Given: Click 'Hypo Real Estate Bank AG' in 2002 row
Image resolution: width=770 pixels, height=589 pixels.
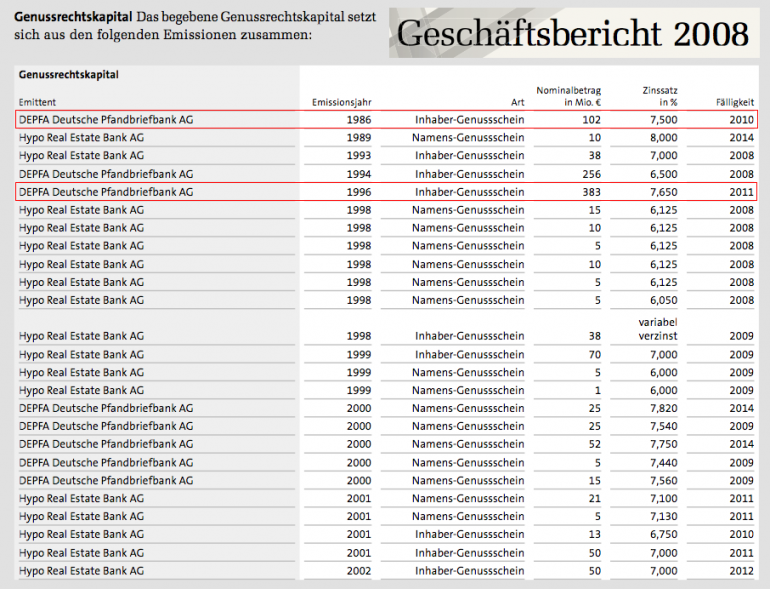Looking at the screenshot, I should (82, 571).
